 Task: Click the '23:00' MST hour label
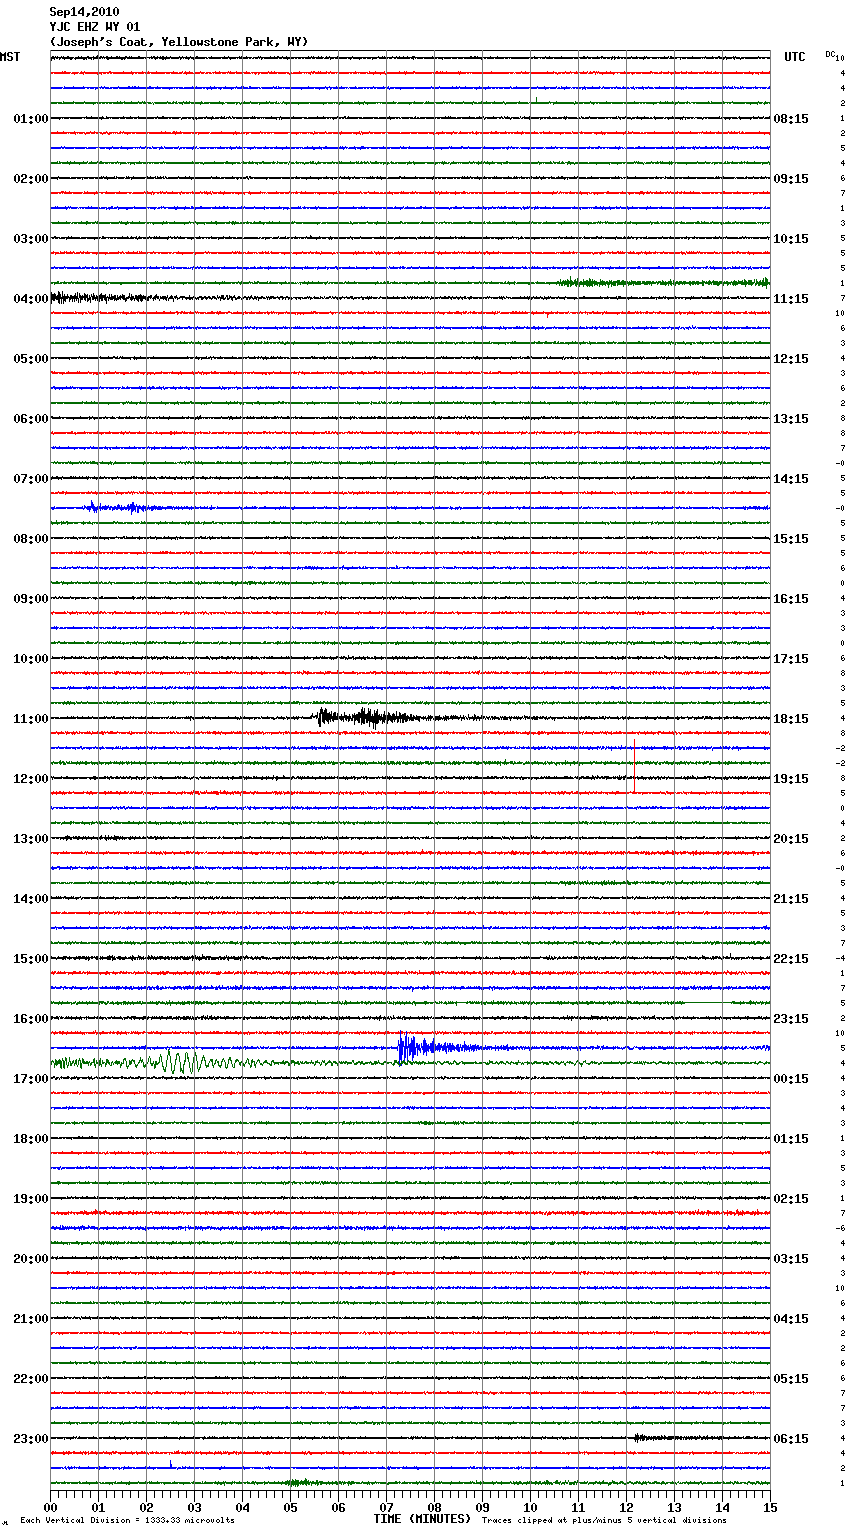31,1439
